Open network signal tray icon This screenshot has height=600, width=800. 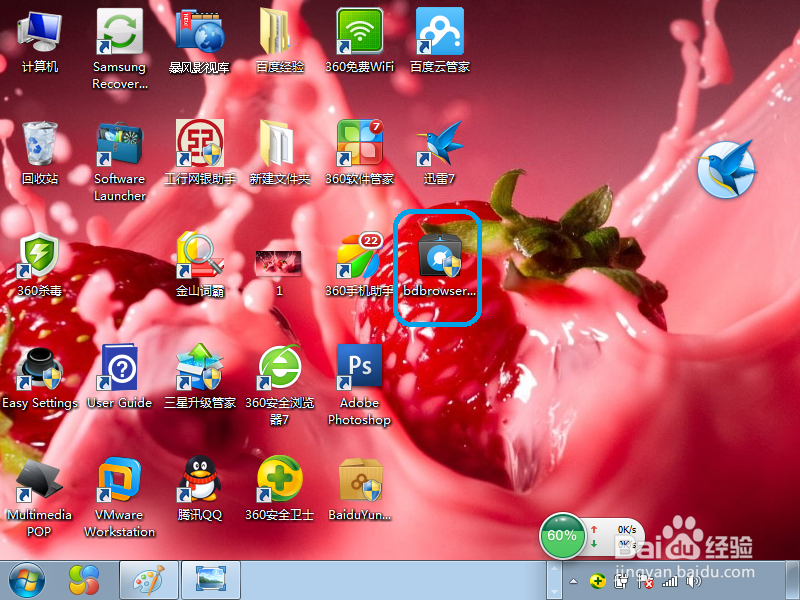(669, 581)
